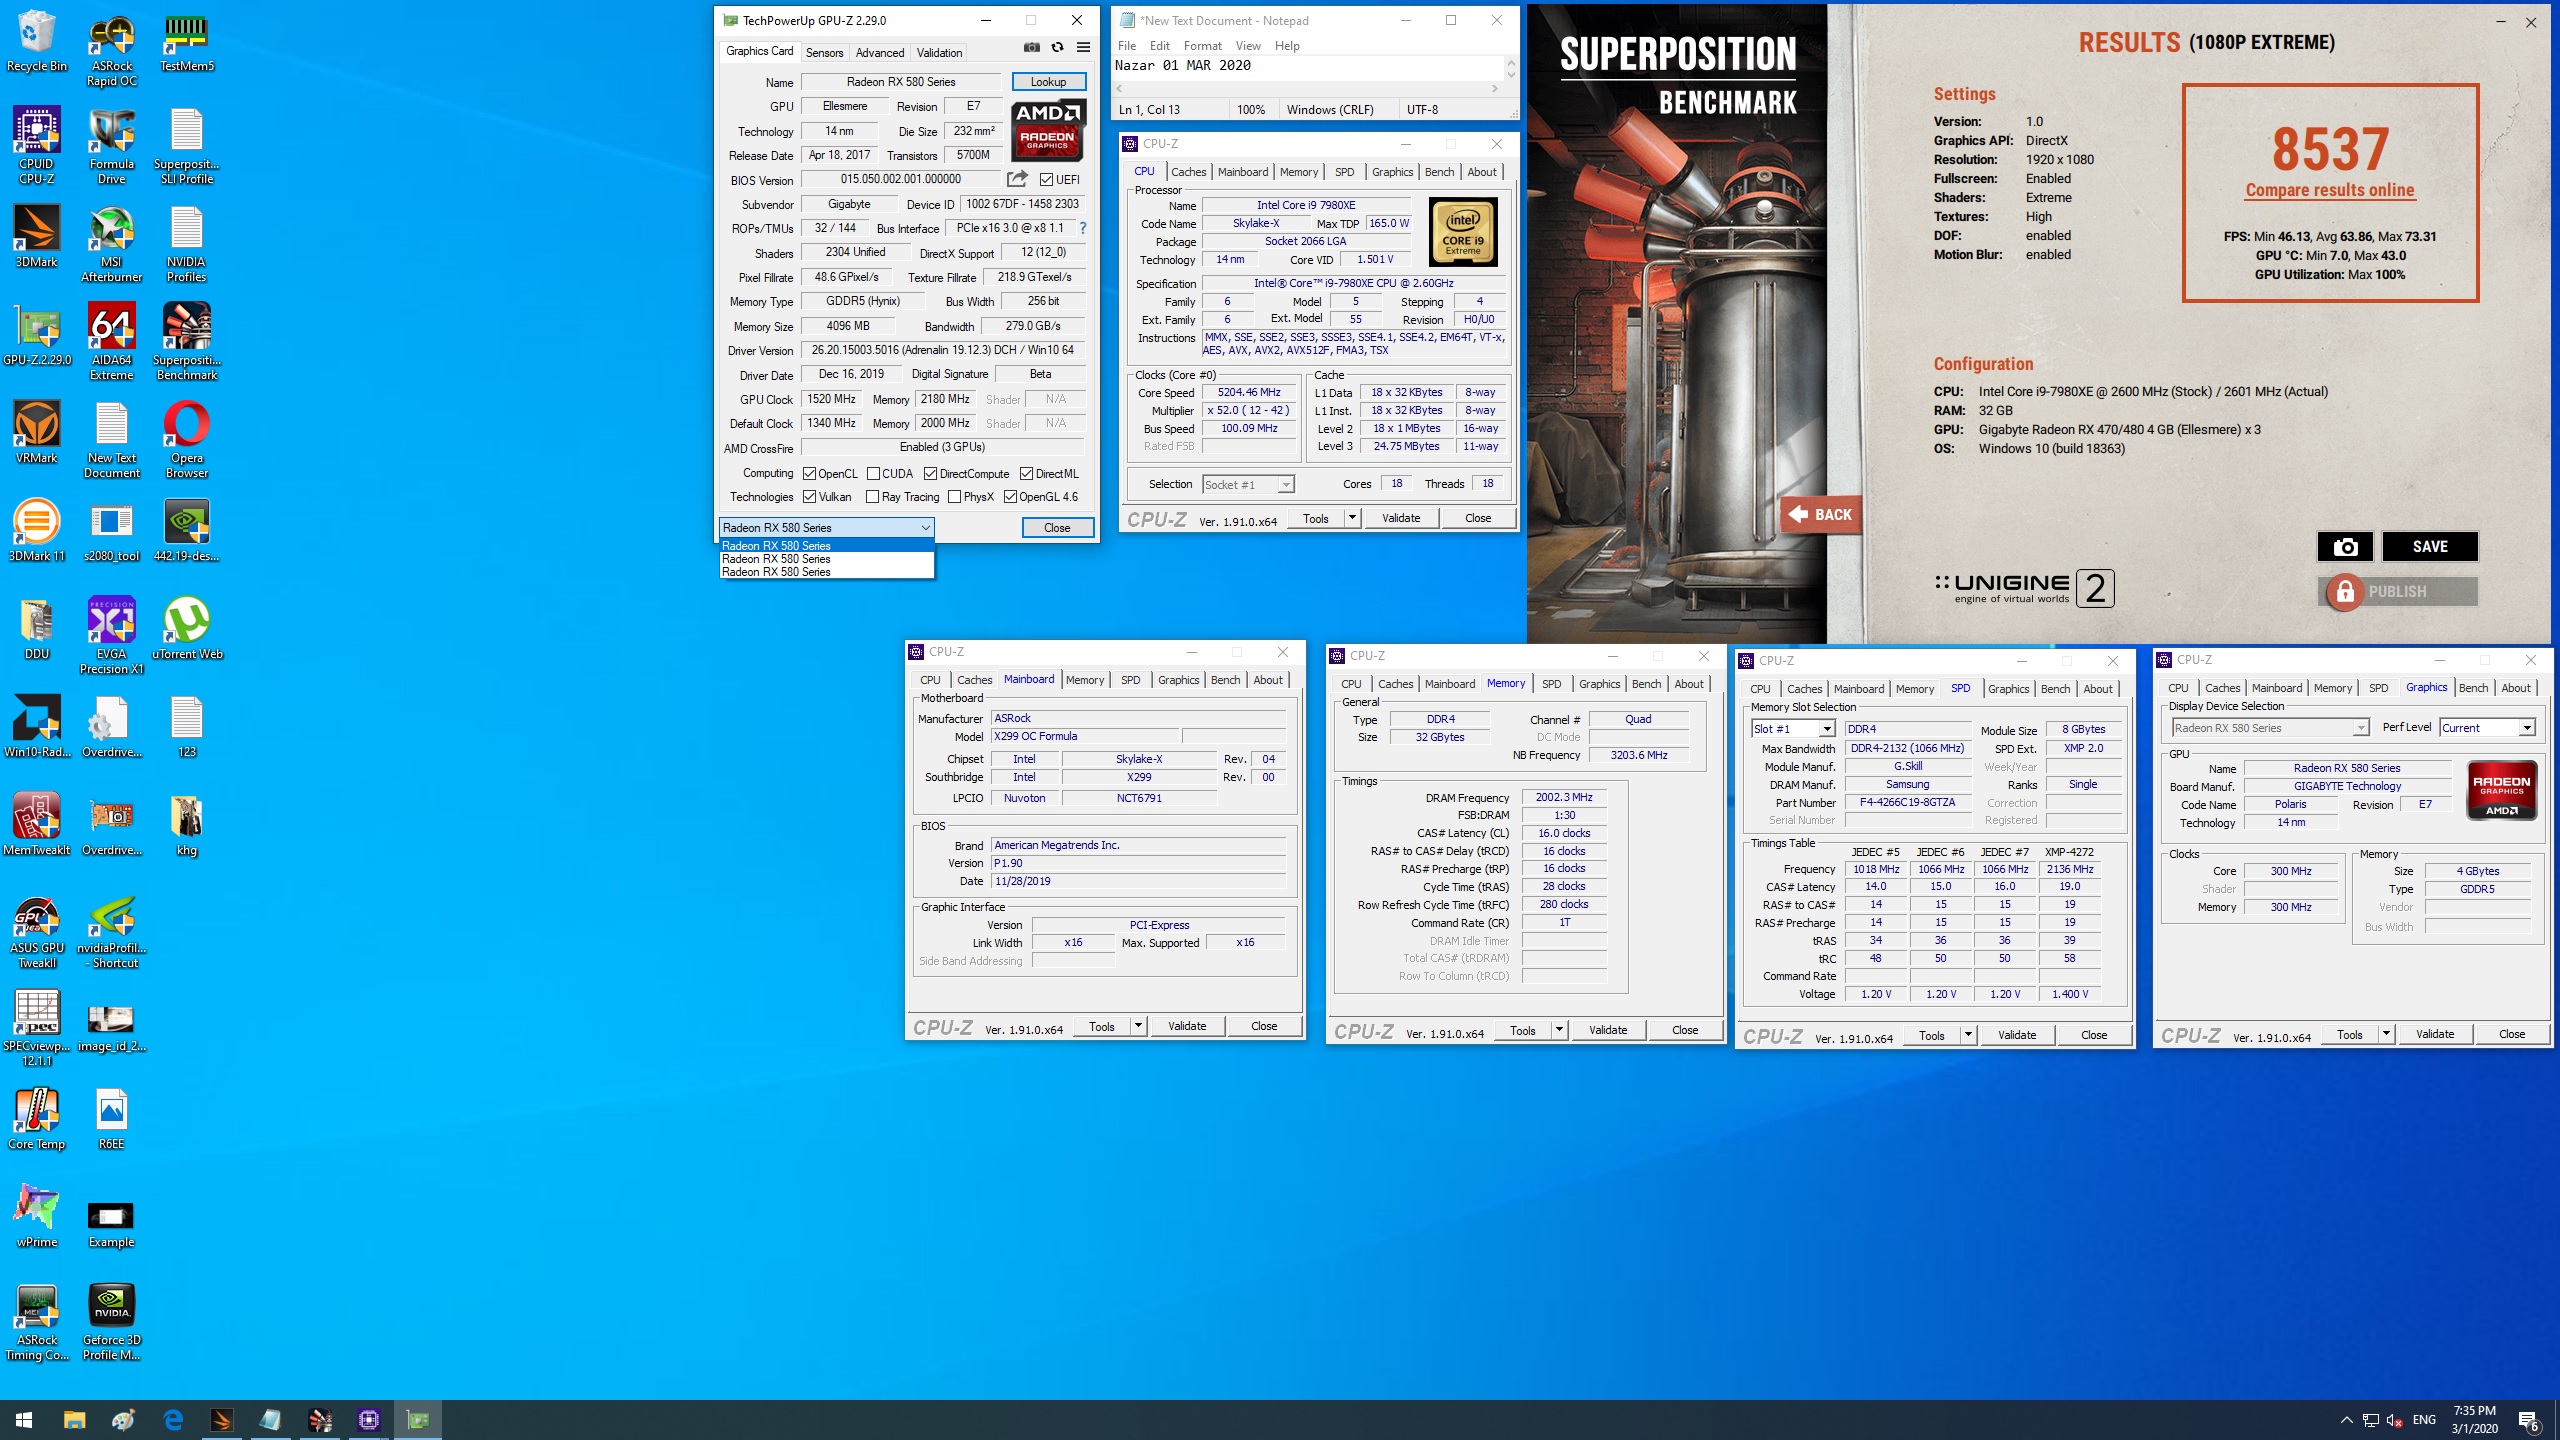
Task: Toggle Ray Tracing checkbox in GPU-Z
Action: coord(872,497)
